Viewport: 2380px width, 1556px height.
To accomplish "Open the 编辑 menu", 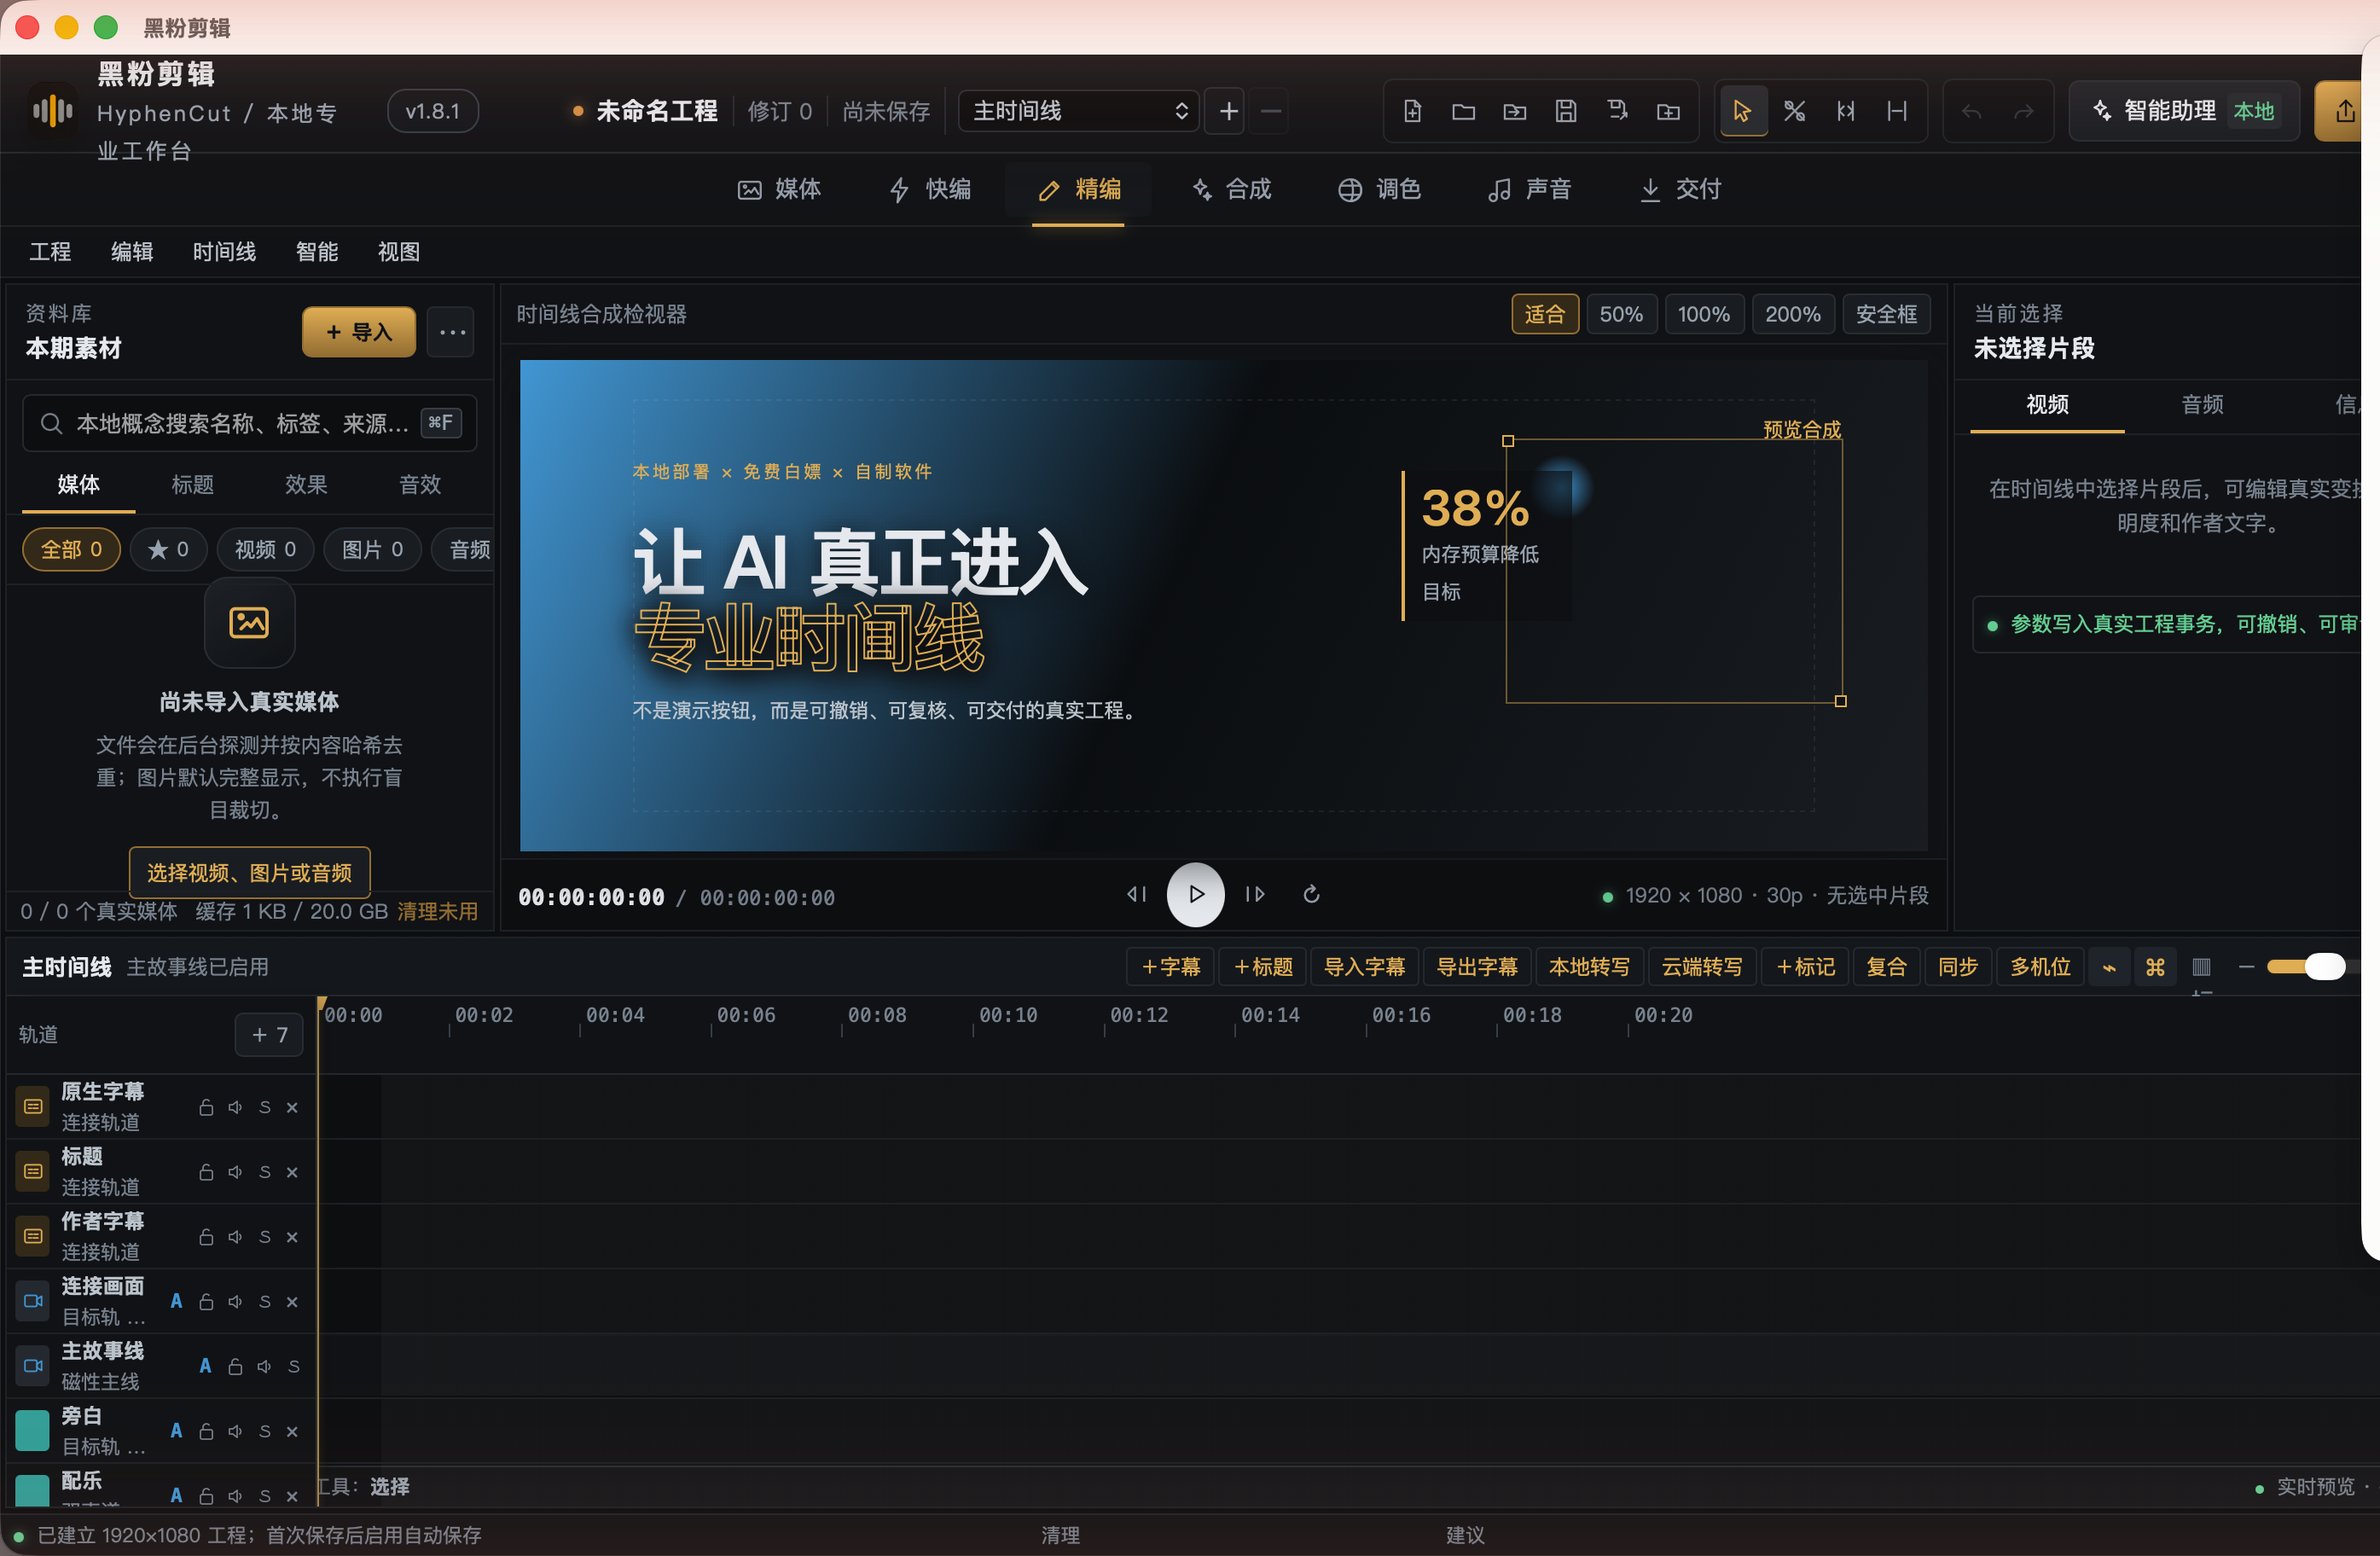I will click(x=132, y=252).
